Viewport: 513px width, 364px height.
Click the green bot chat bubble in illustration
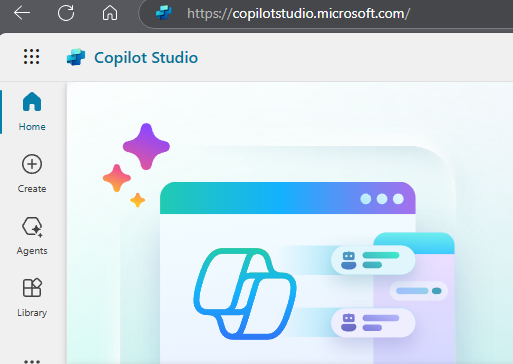point(373,260)
